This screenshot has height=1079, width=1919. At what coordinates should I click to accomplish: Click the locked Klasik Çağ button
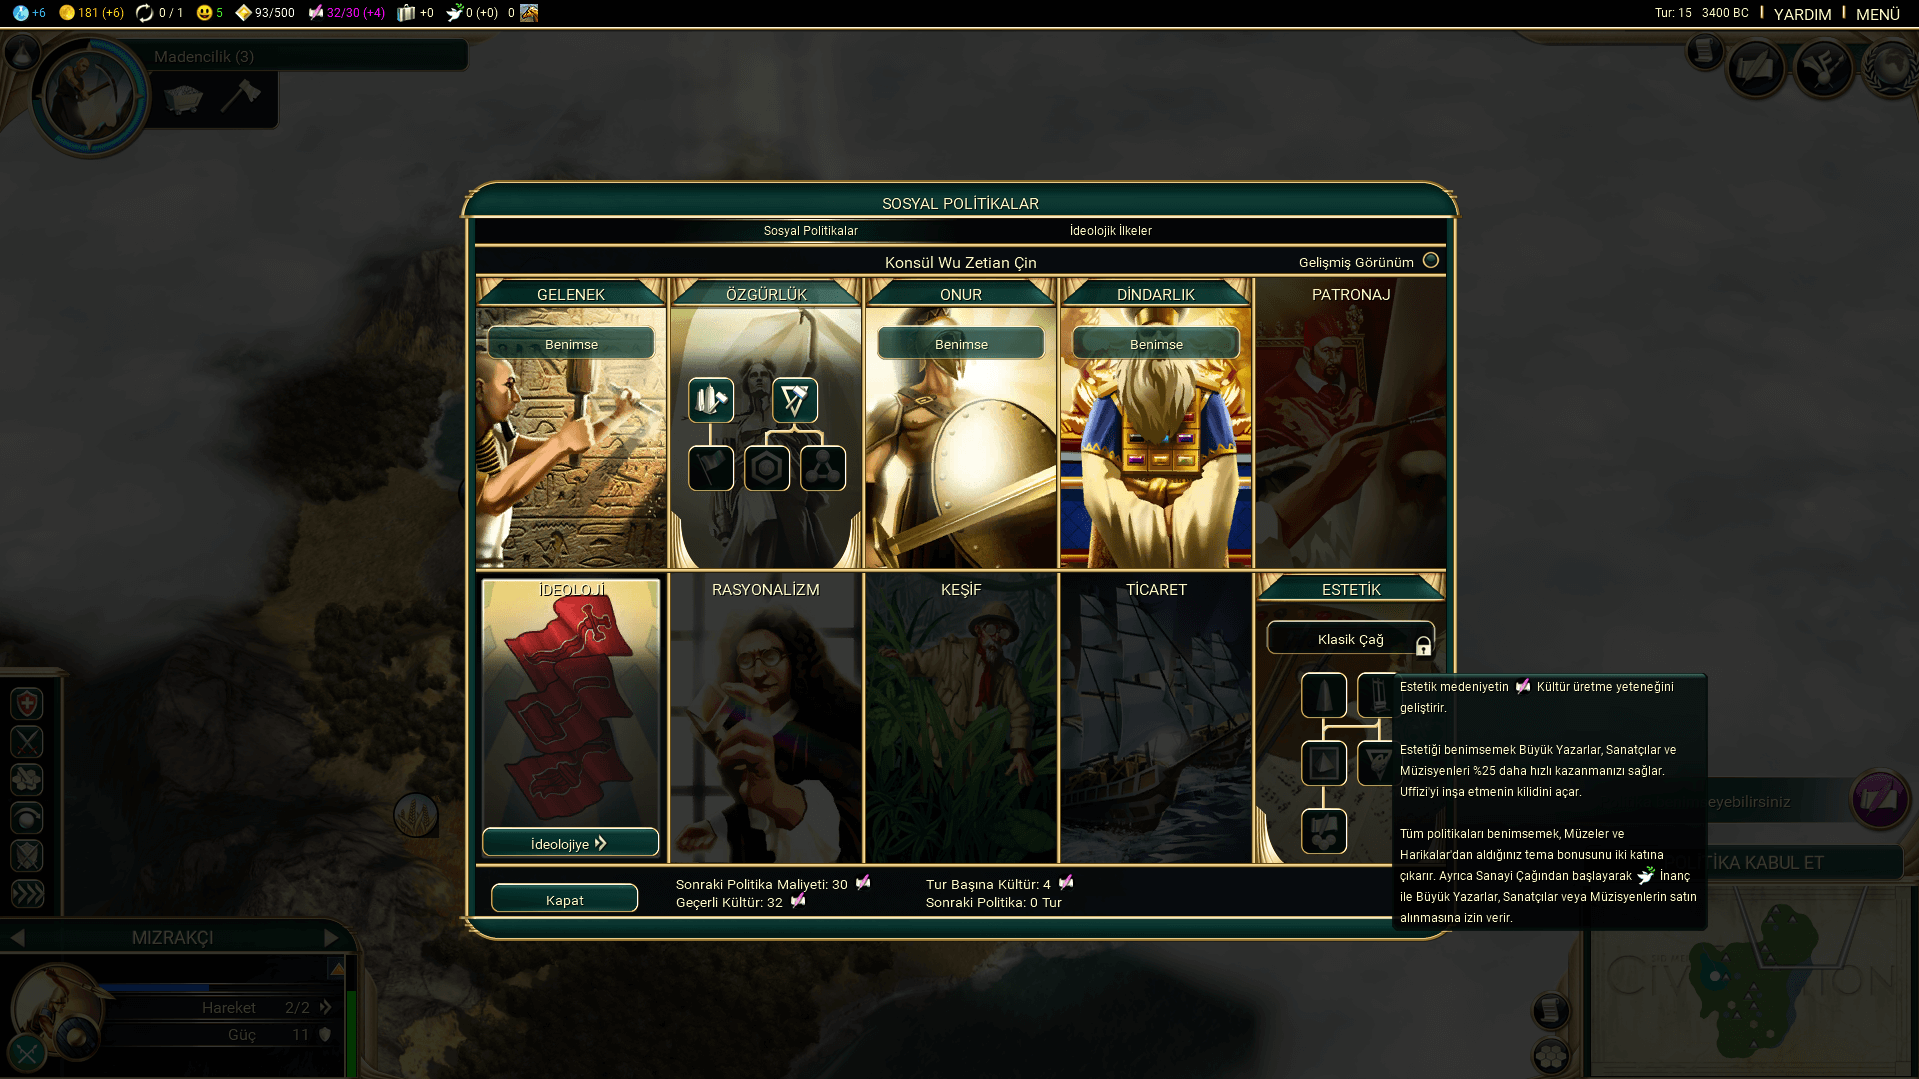(x=1351, y=639)
